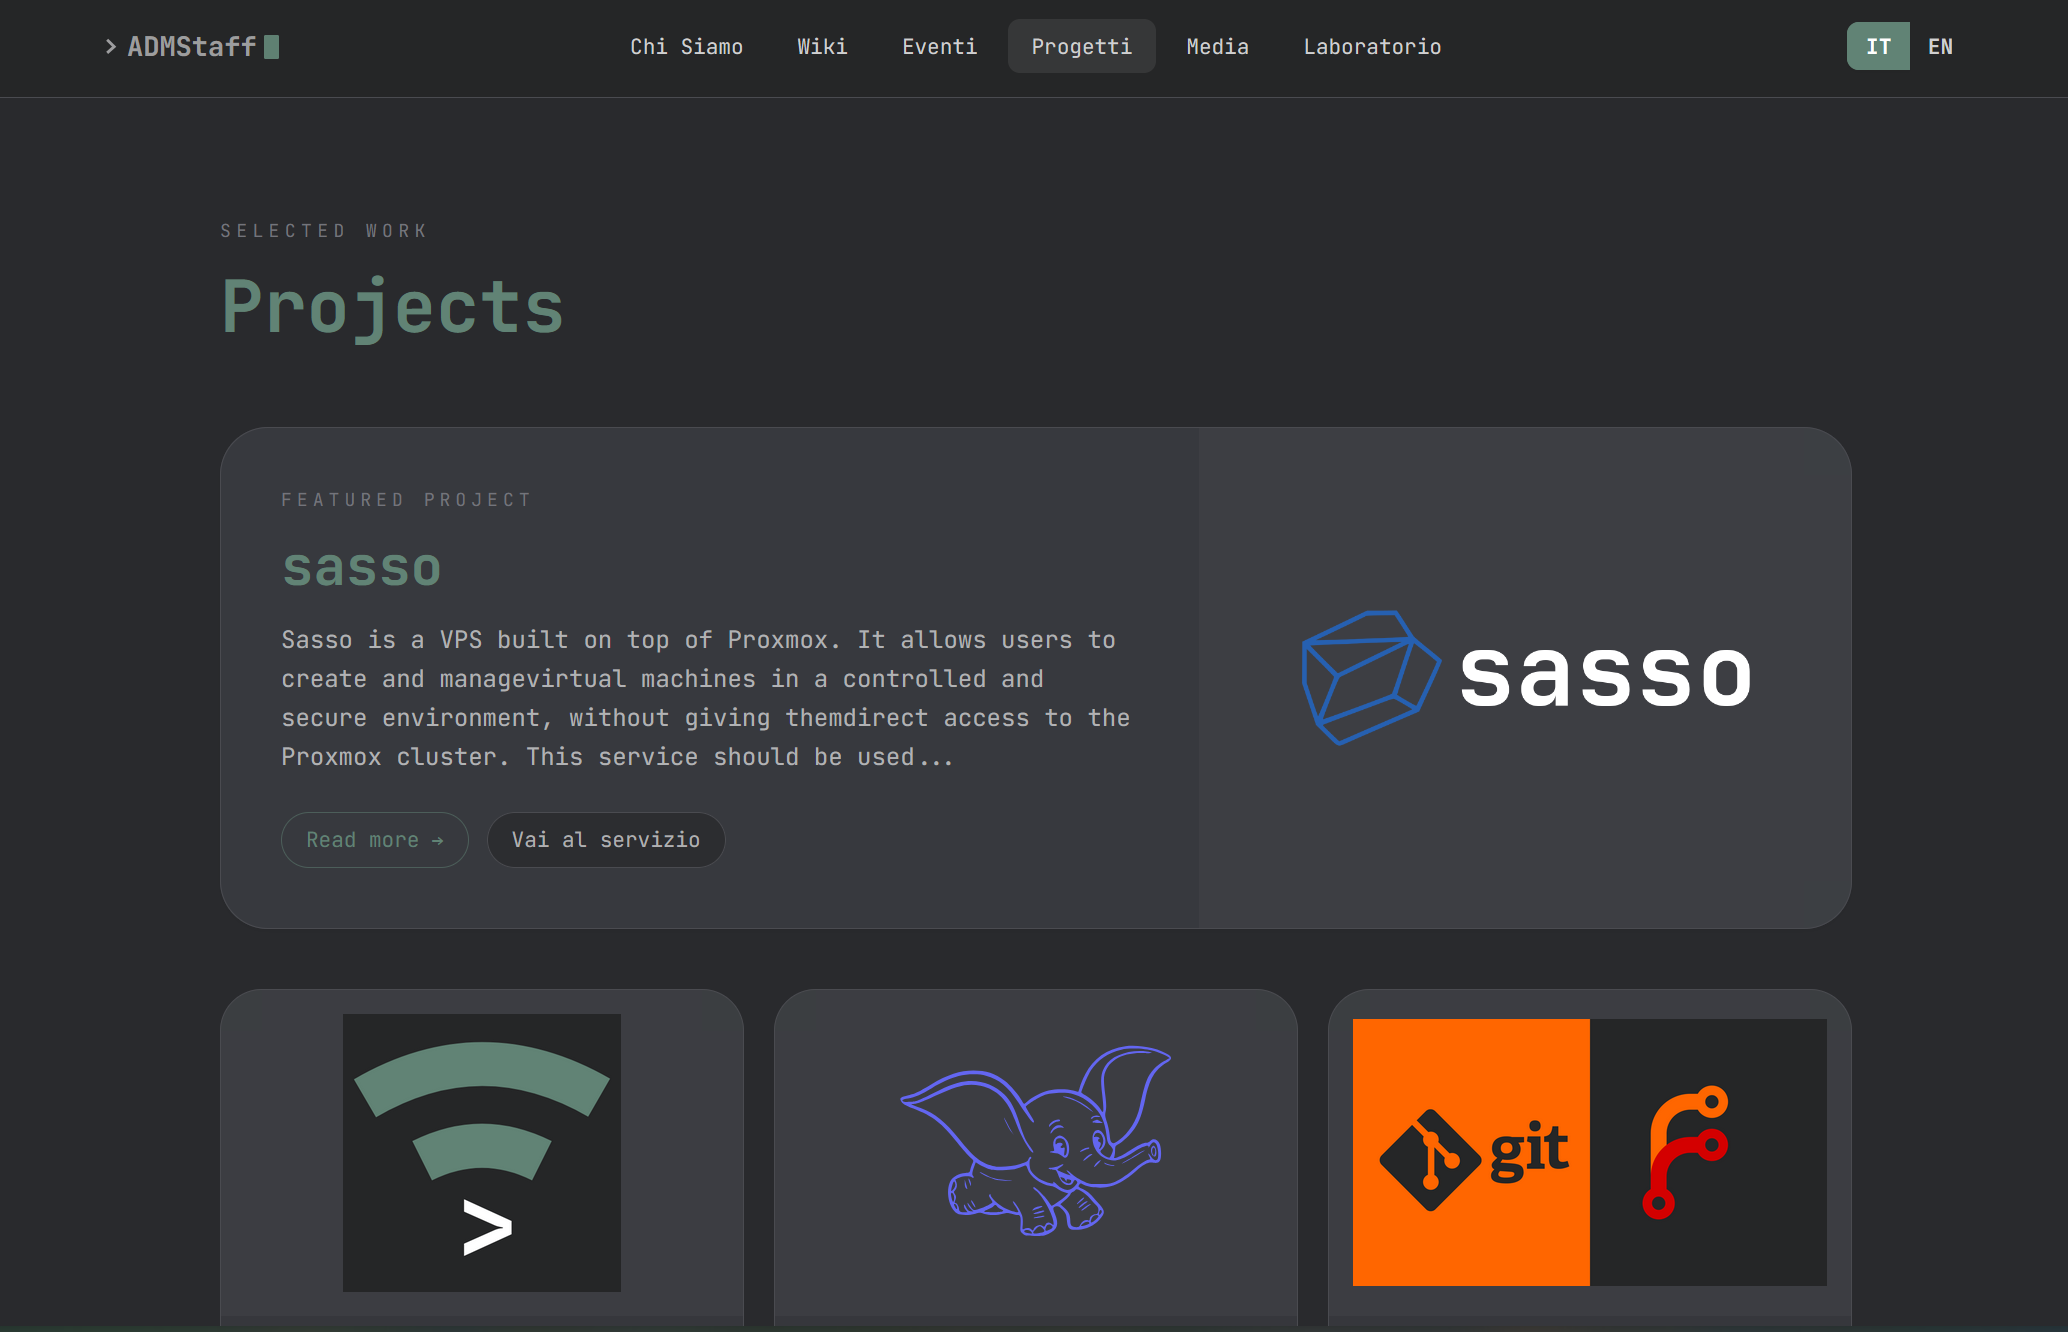Click the Read more button
The image size is (2068, 1332).
[x=375, y=840]
